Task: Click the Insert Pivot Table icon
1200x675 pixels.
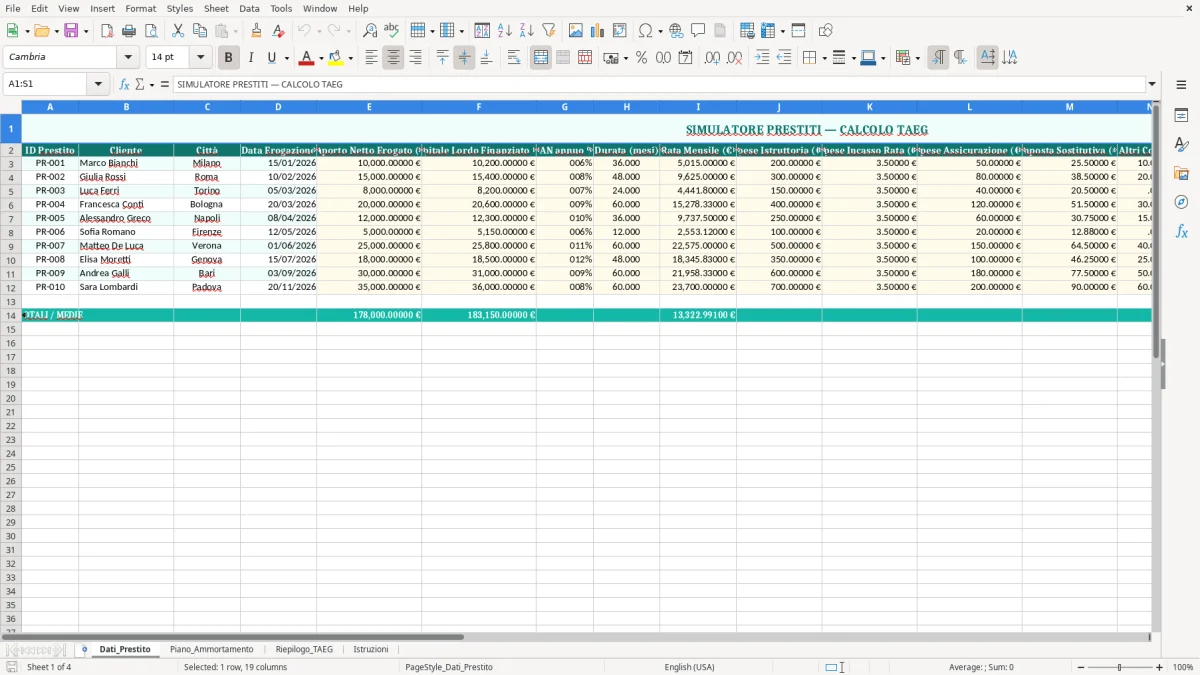Action: [x=620, y=31]
